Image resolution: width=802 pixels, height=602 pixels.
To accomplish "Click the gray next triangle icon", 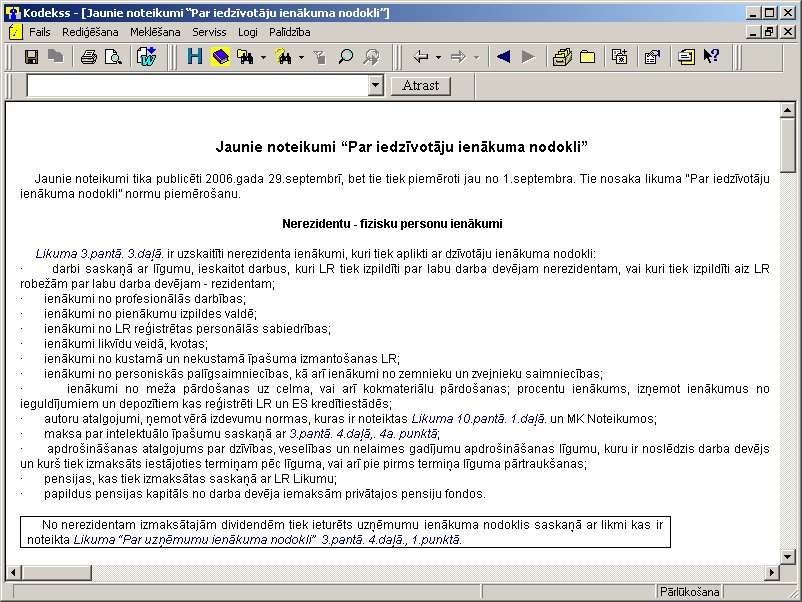I will coord(528,57).
